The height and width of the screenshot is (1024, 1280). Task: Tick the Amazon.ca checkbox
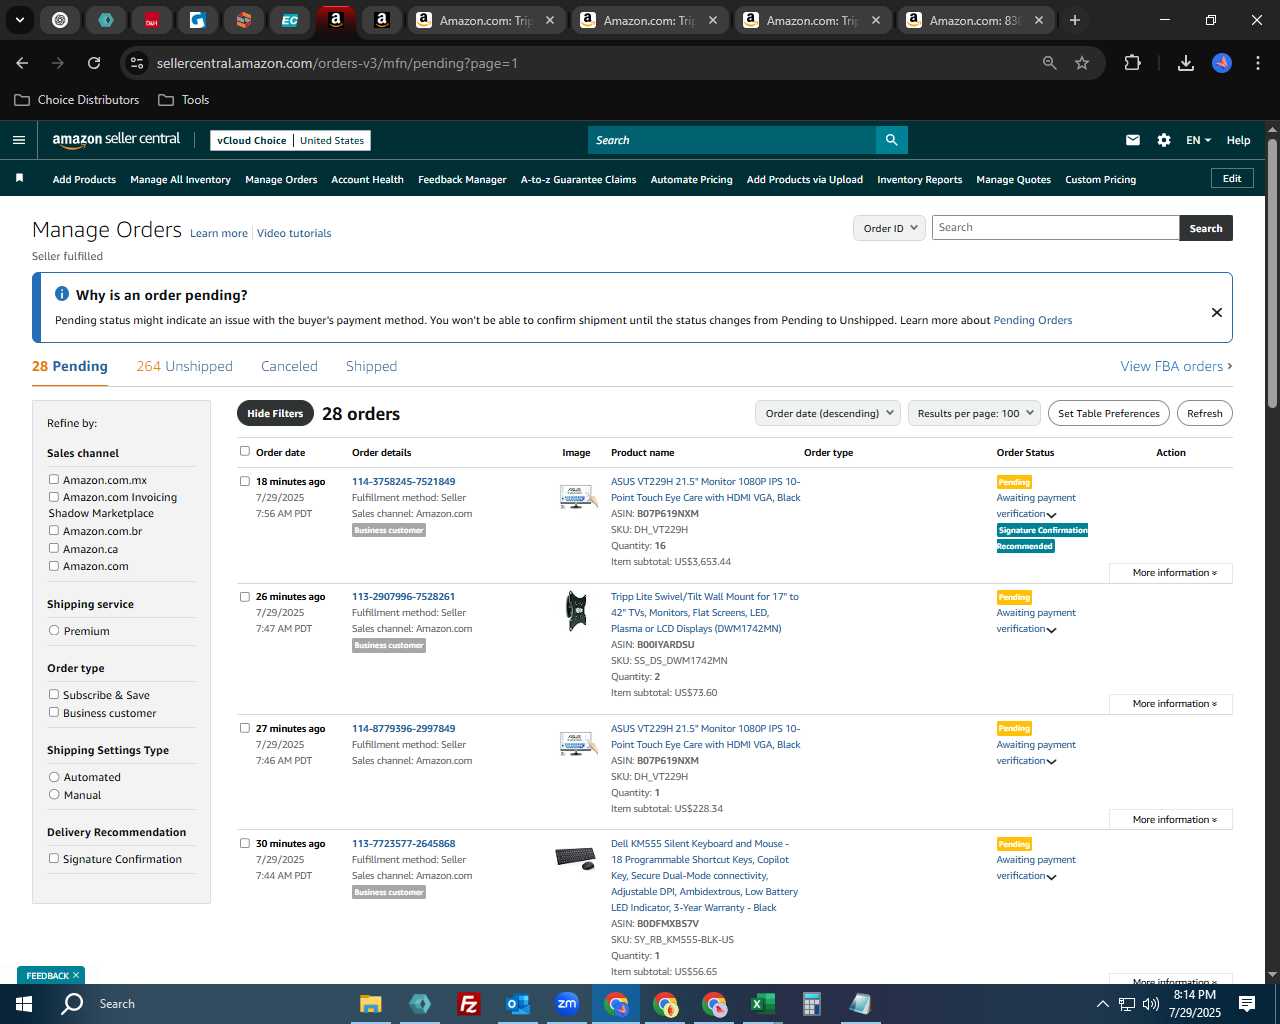pyautogui.click(x=54, y=548)
